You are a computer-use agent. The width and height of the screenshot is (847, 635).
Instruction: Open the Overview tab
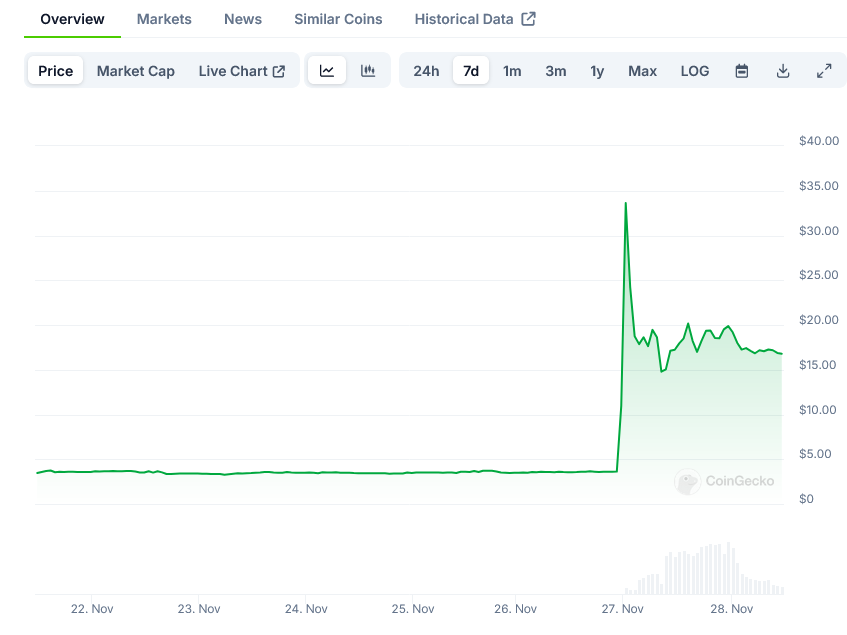click(72, 19)
